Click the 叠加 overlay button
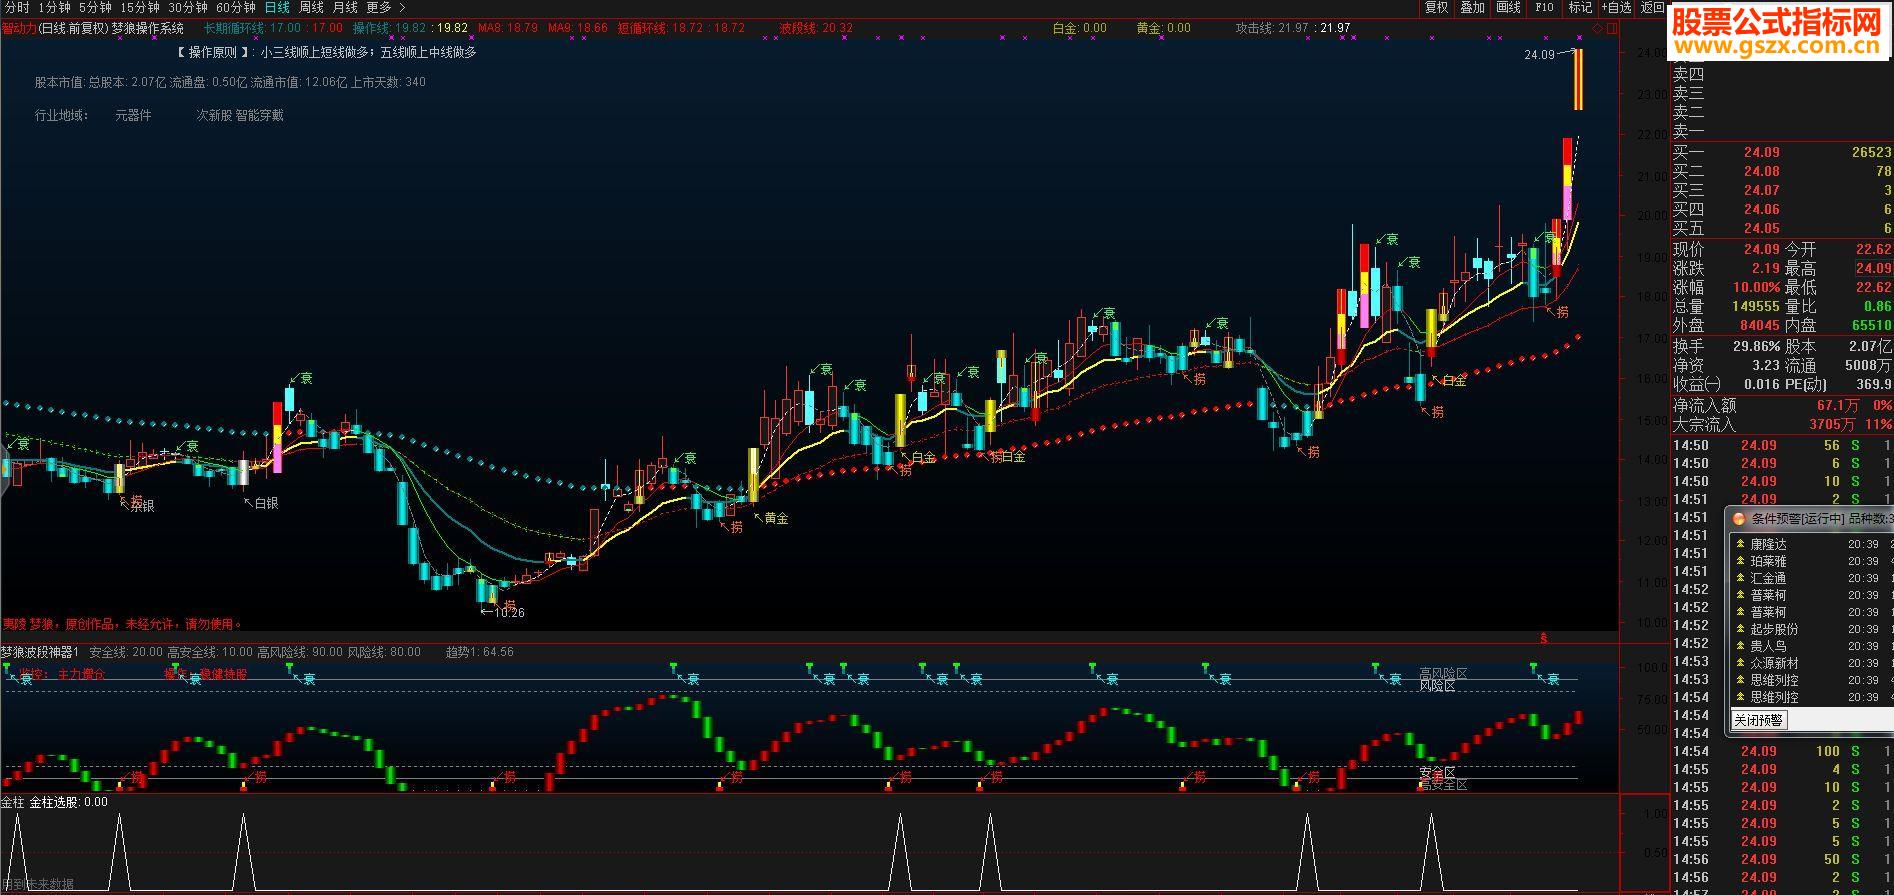Image resolution: width=1894 pixels, height=895 pixels. 1472,8
